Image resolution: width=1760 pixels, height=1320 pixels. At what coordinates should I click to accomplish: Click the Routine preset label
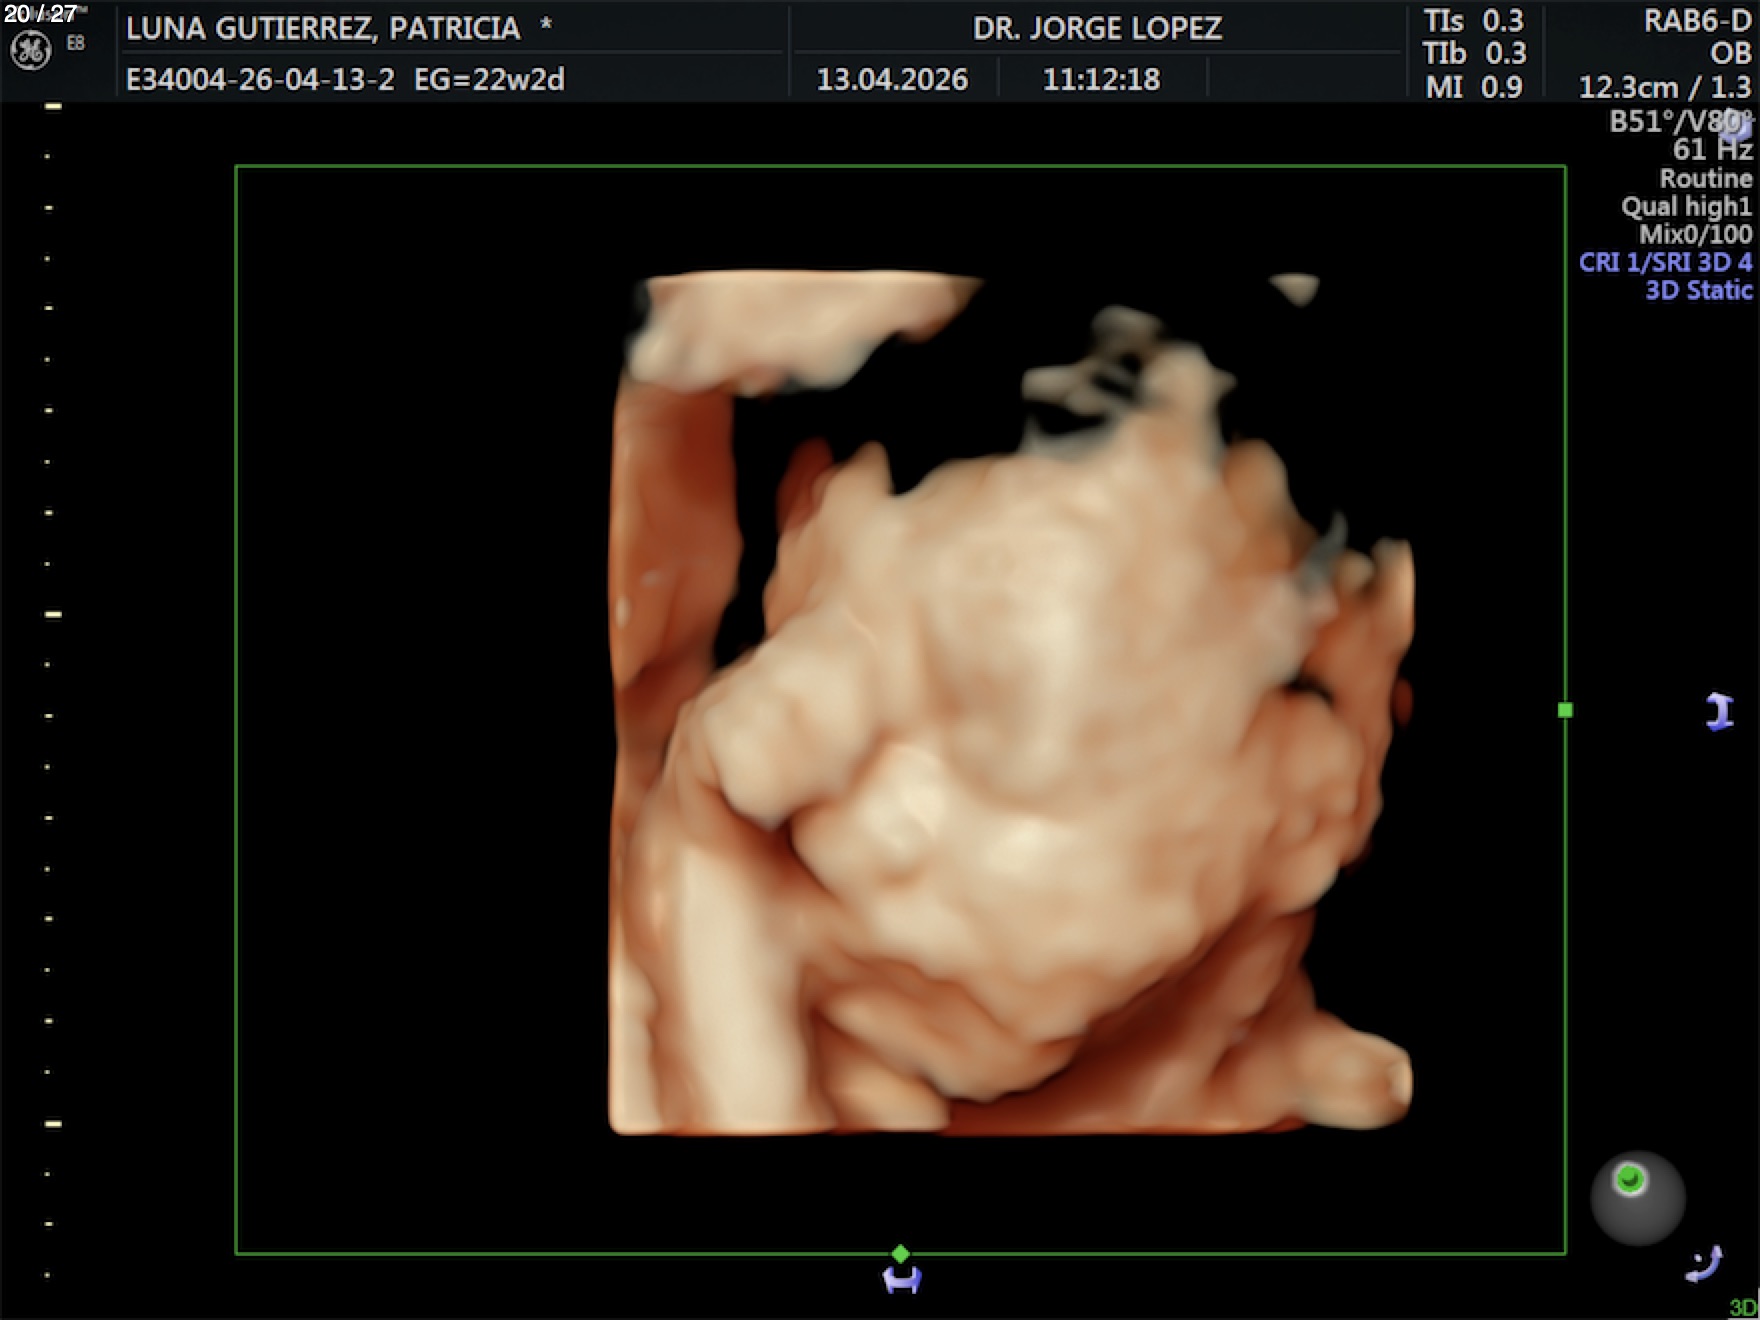[1705, 179]
